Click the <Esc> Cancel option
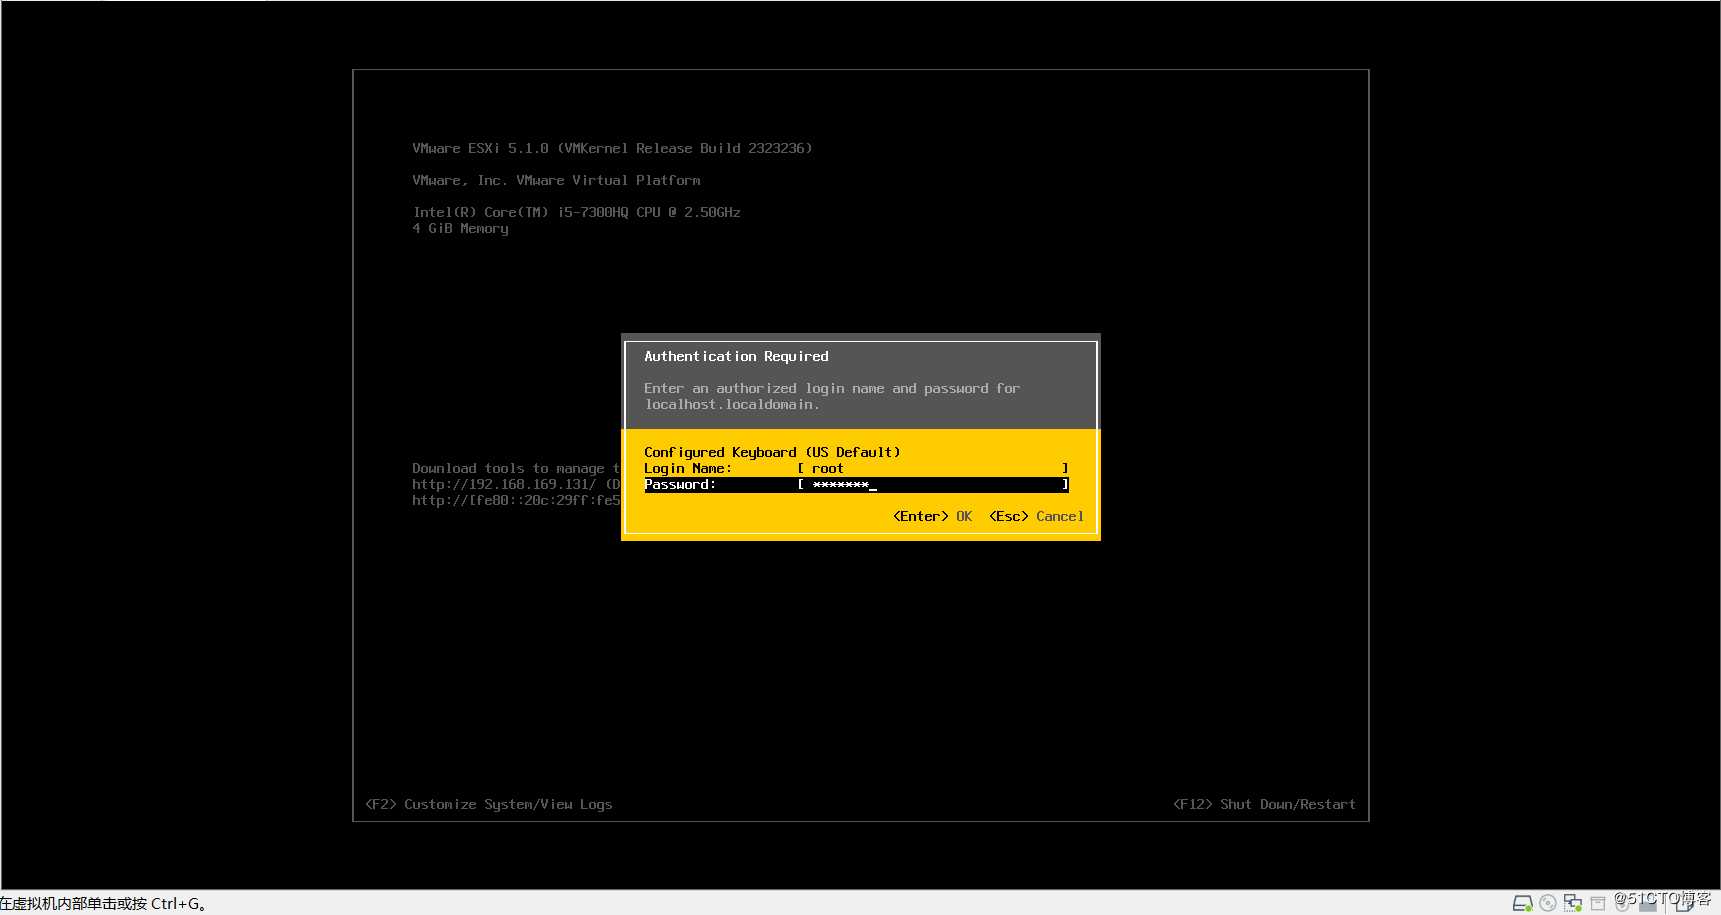The image size is (1721, 915). pyautogui.click(x=1036, y=516)
